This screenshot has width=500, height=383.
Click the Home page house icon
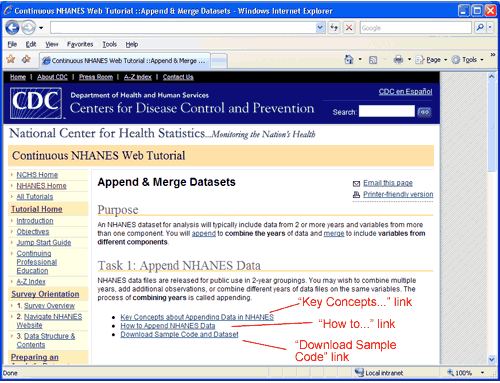pos(349,60)
